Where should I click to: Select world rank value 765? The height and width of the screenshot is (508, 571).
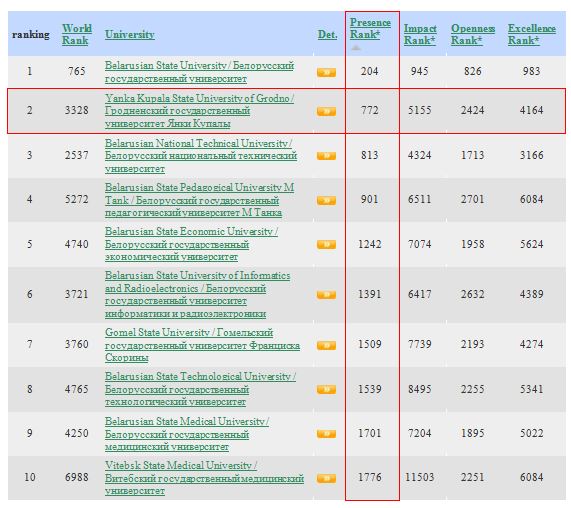click(76, 71)
